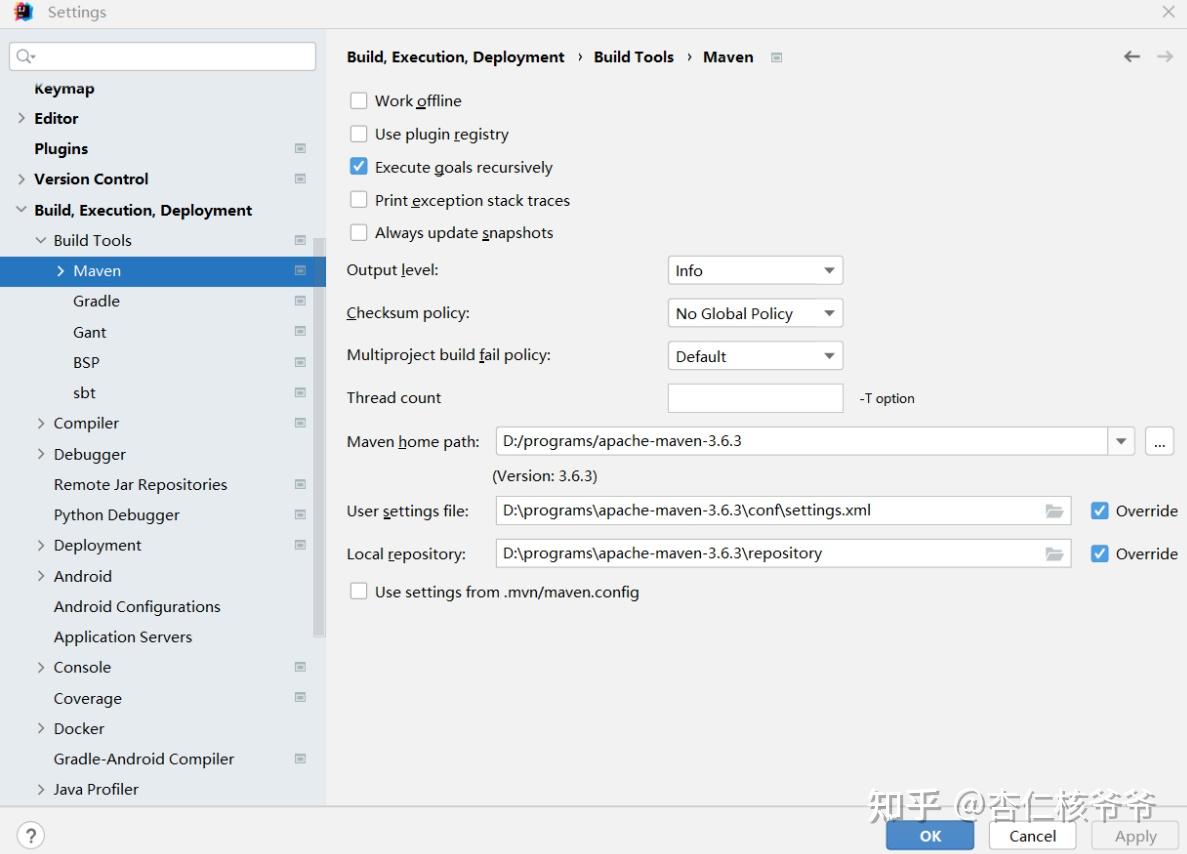The width and height of the screenshot is (1187, 854).
Task: Expand the Compiler tree node
Action: coord(41,424)
